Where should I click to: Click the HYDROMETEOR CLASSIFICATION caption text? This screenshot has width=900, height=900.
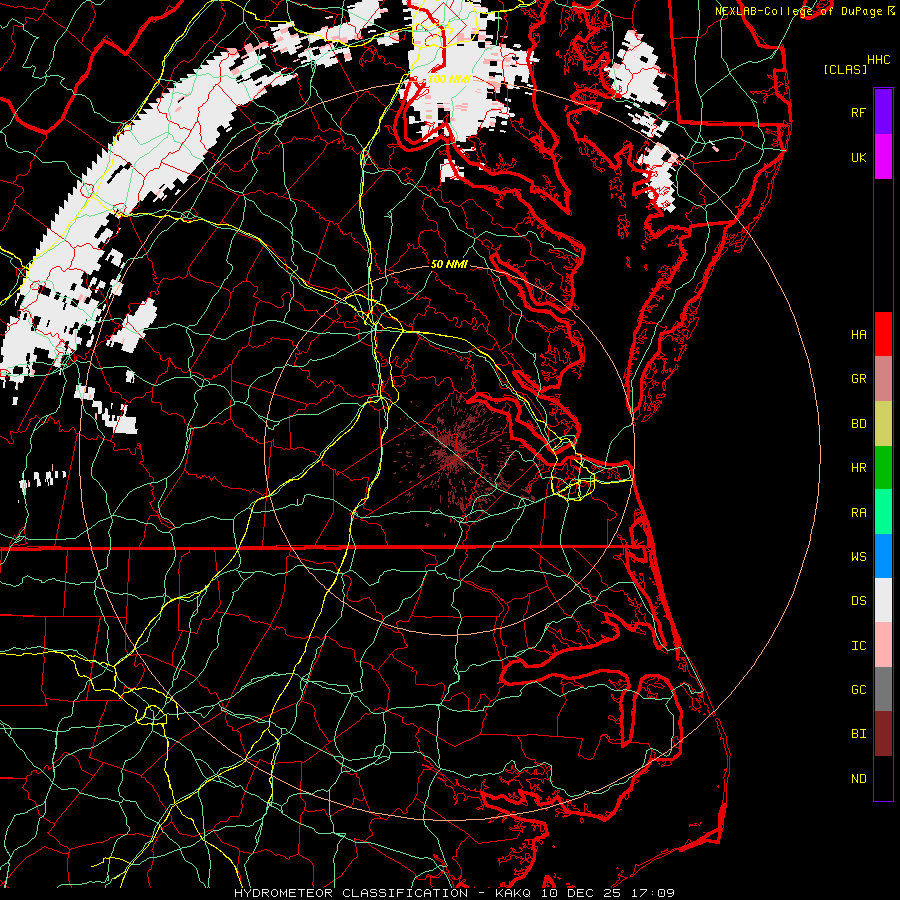point(351,893)
